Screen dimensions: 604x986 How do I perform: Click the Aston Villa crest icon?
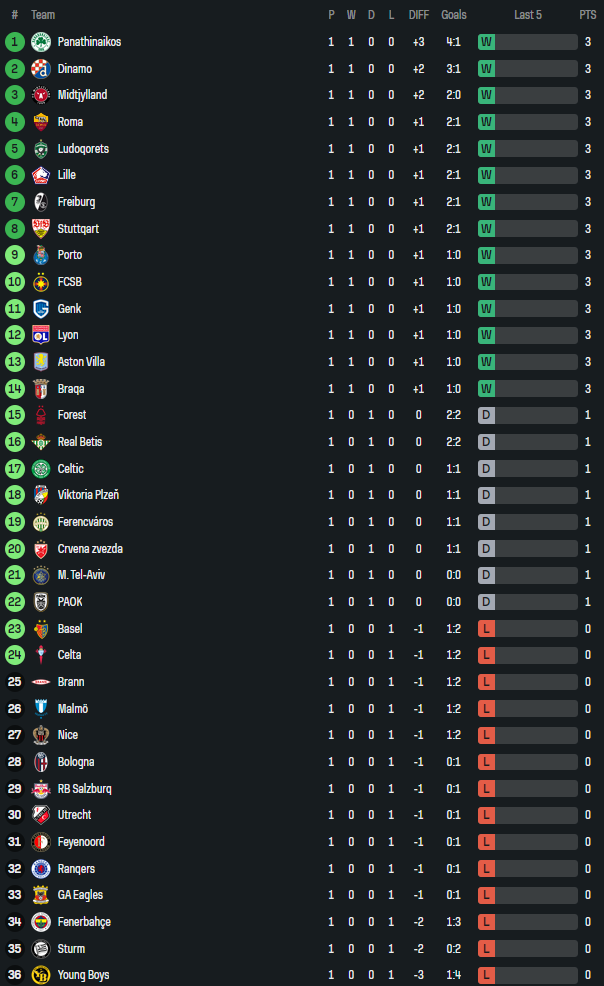[41, 362]
